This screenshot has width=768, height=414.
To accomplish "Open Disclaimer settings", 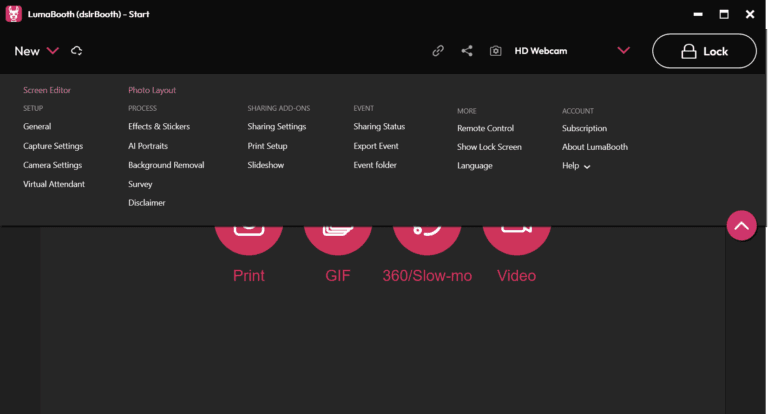I will coord(147,203).
